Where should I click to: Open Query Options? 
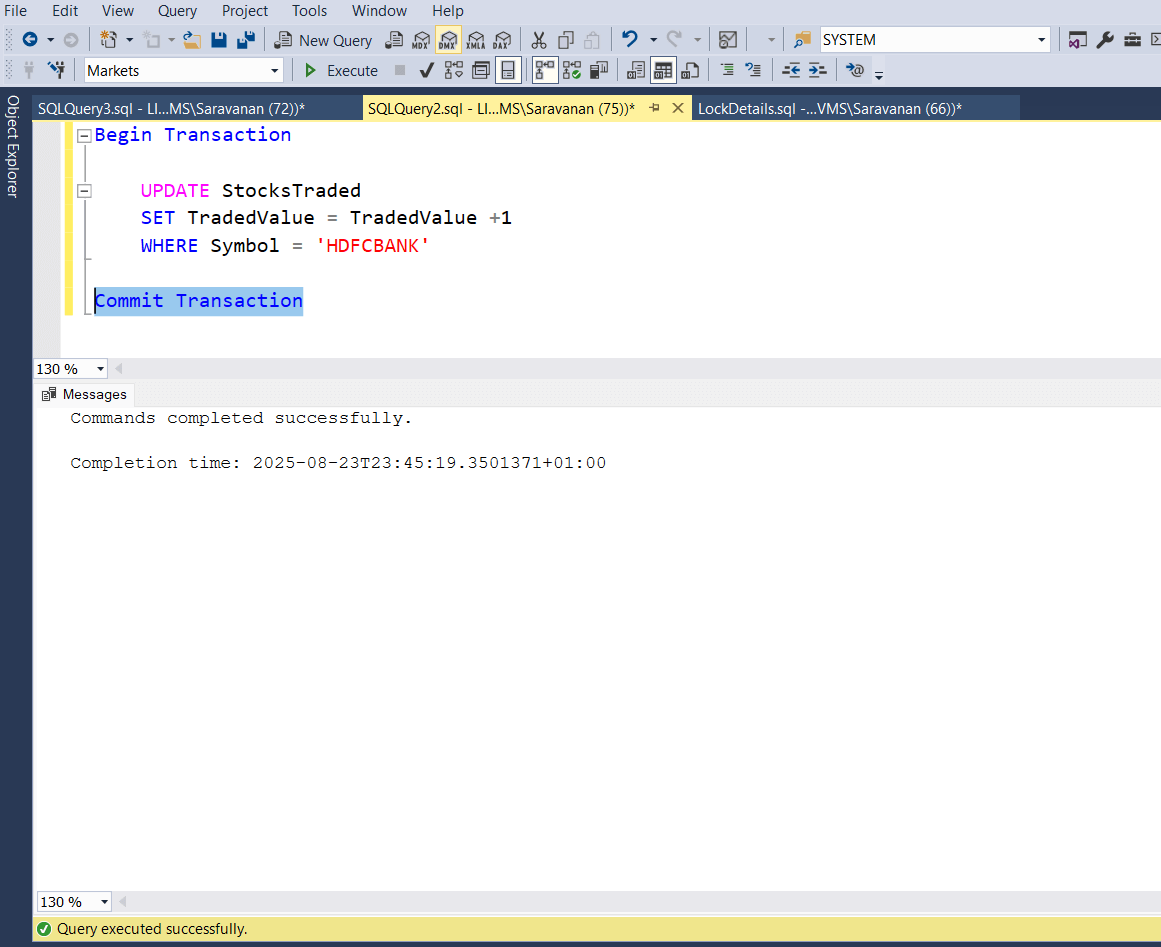click(x=481, y=70)
